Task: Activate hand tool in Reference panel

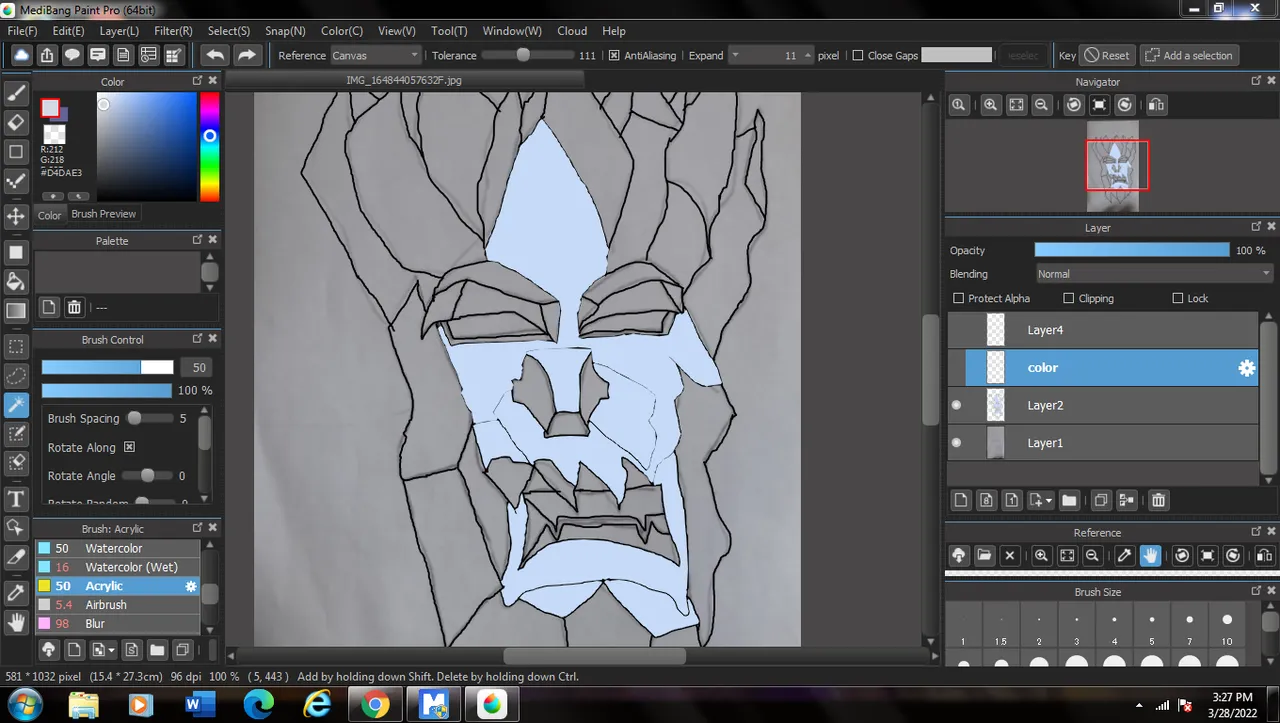Action: click(1151, 556)
